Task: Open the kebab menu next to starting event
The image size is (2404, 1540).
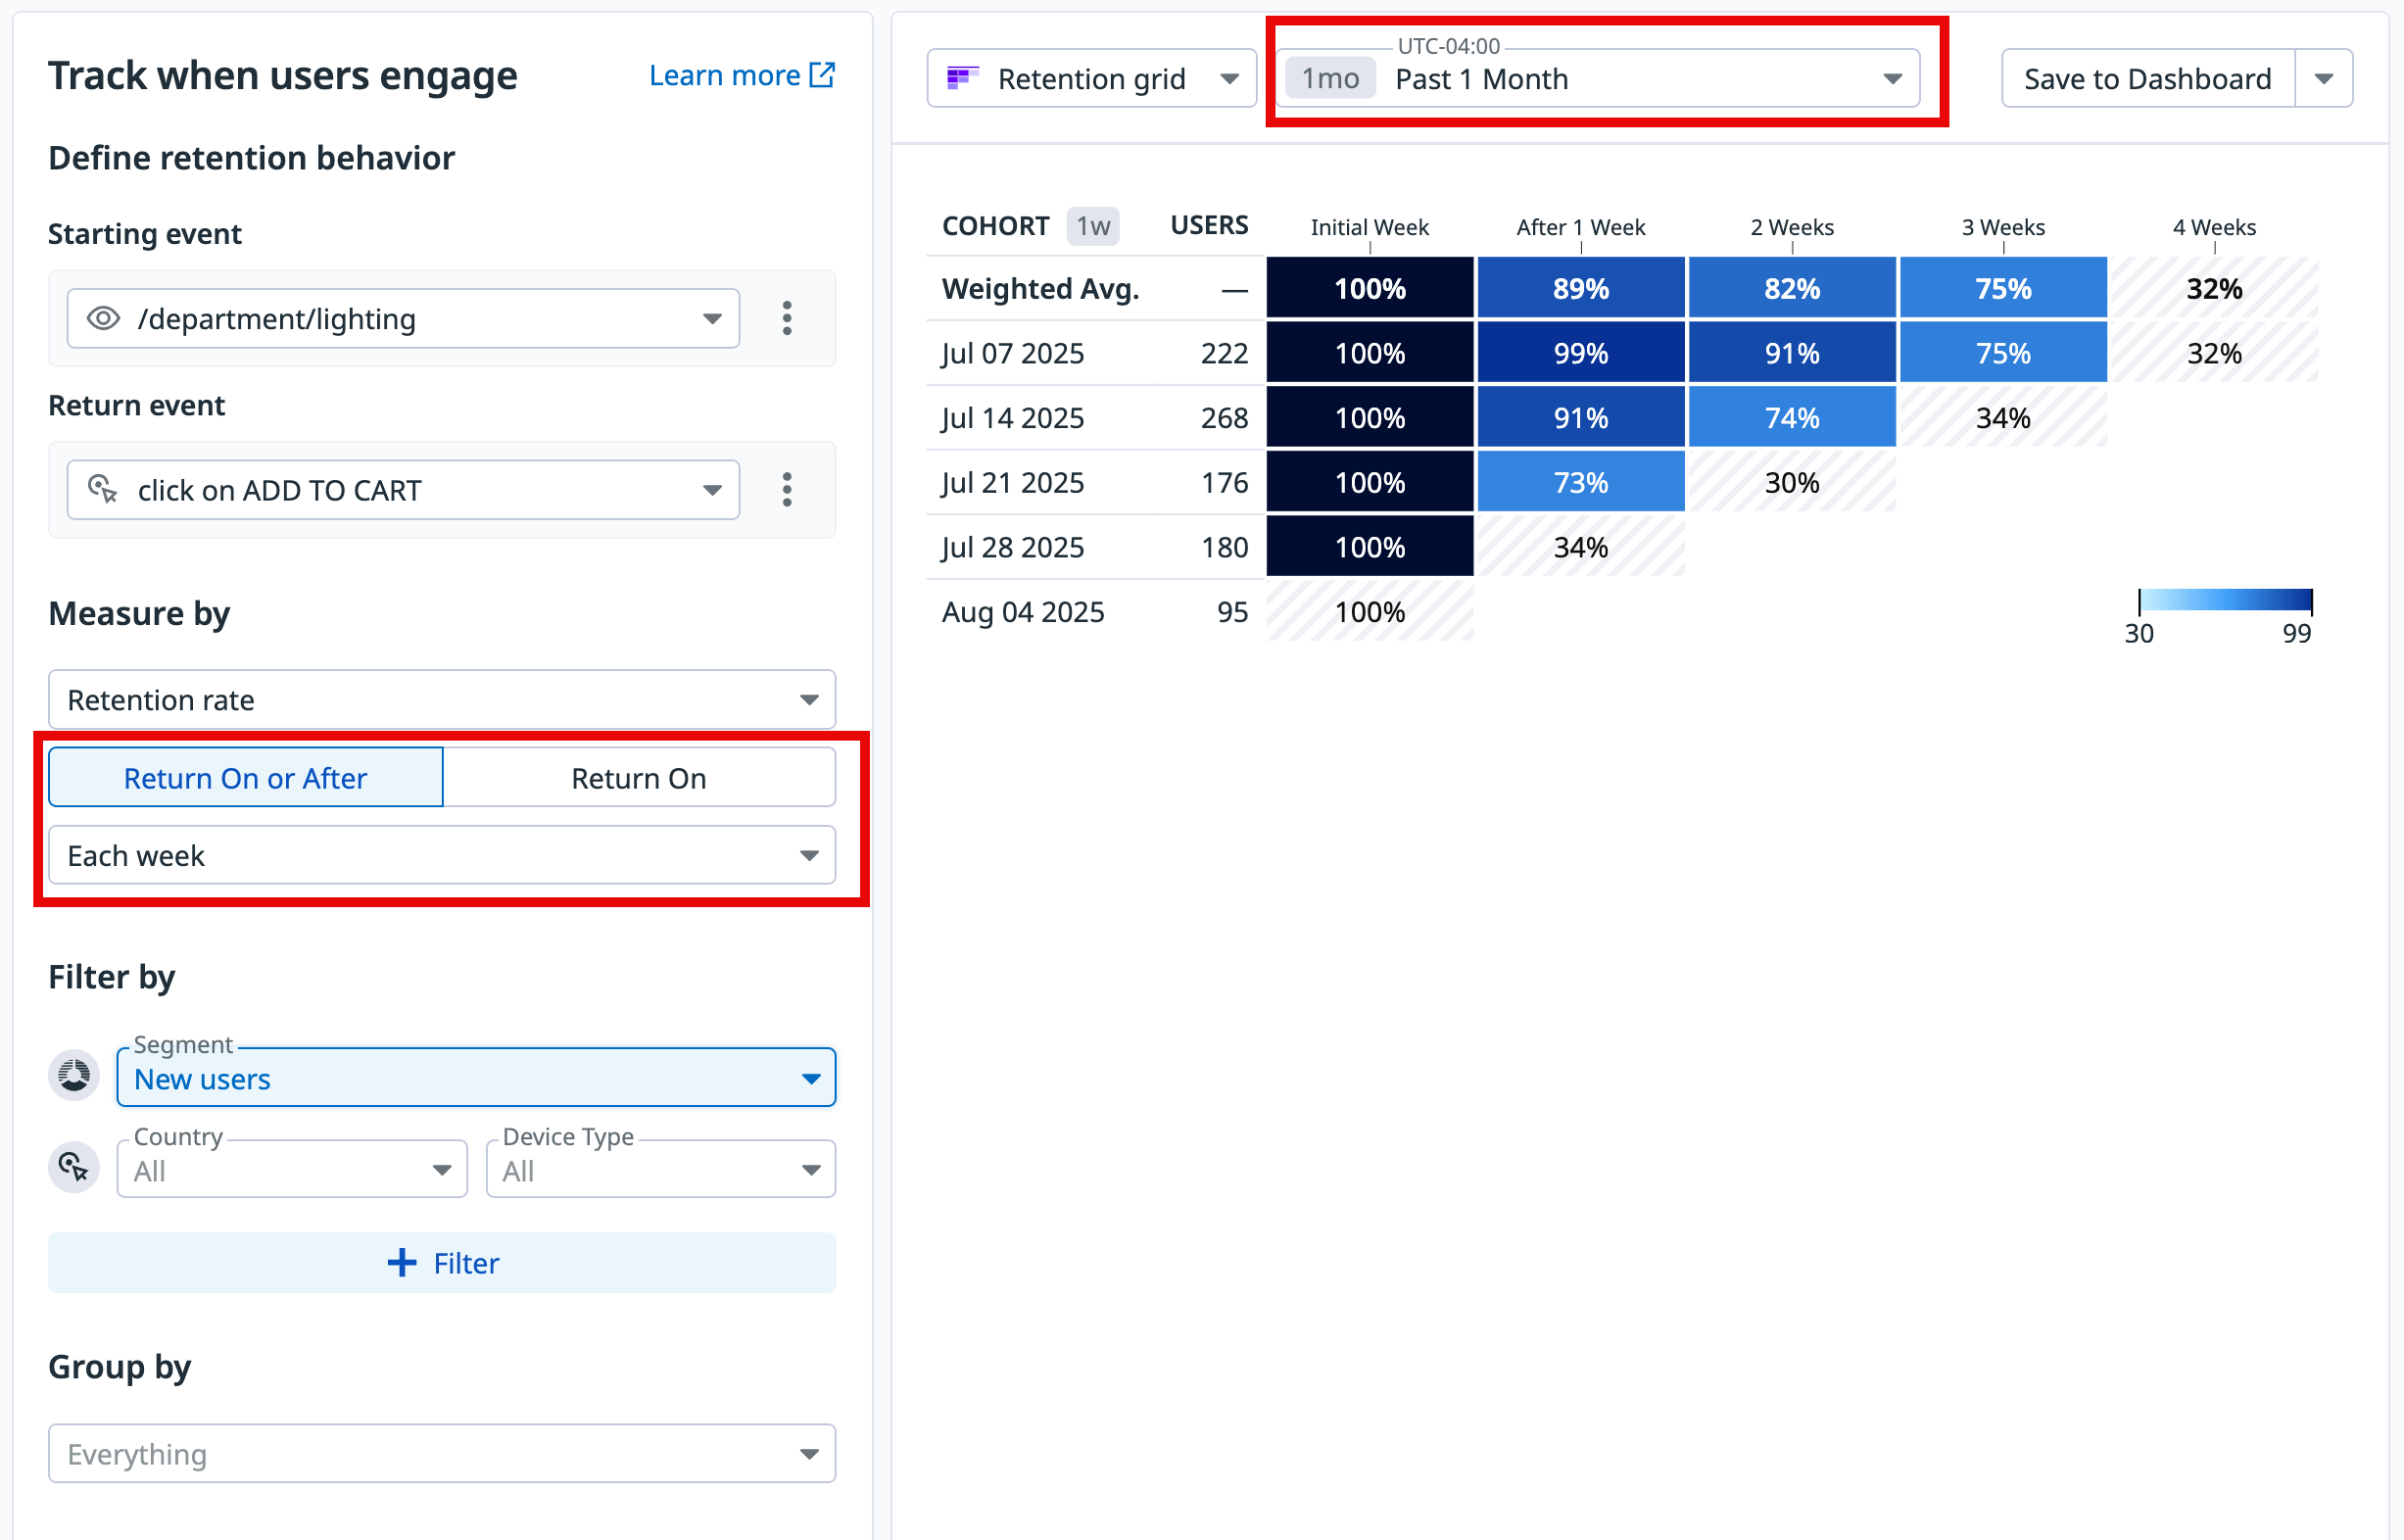Action: click(x=788, y=318)
